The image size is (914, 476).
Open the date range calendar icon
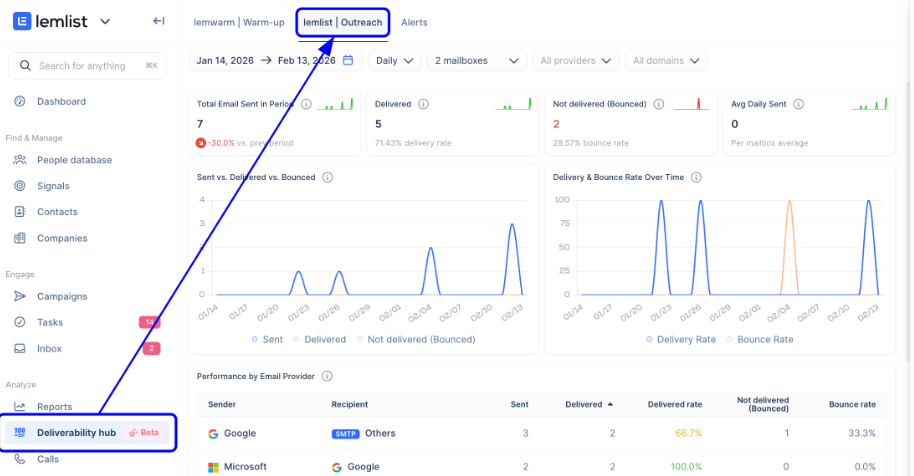pos(348,60)
